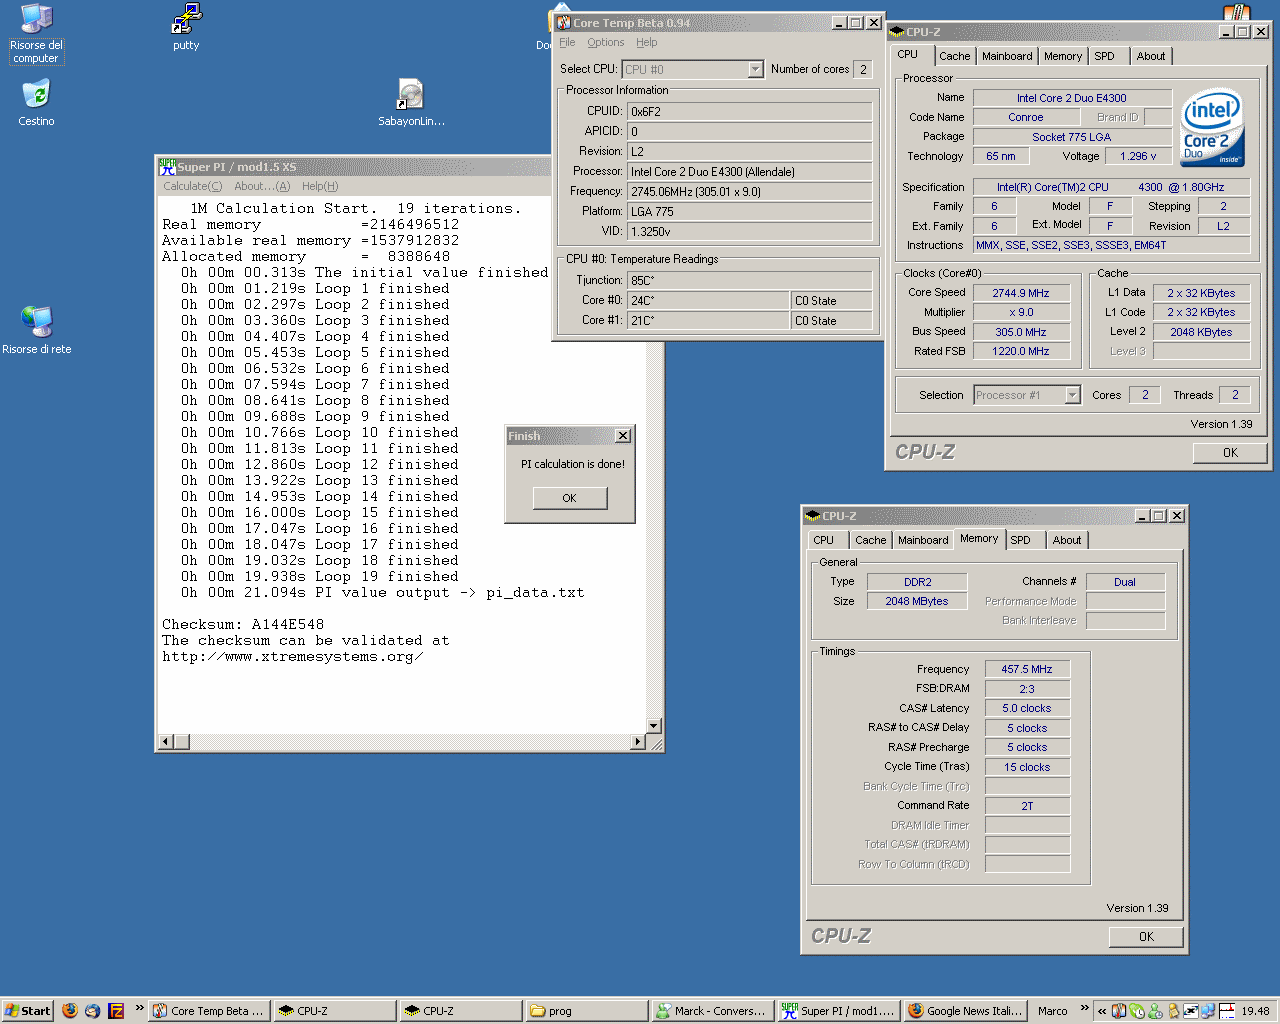
Task: Switch to Super PI / mod1 taskbar button
Action: click(x=838, y=1011)
